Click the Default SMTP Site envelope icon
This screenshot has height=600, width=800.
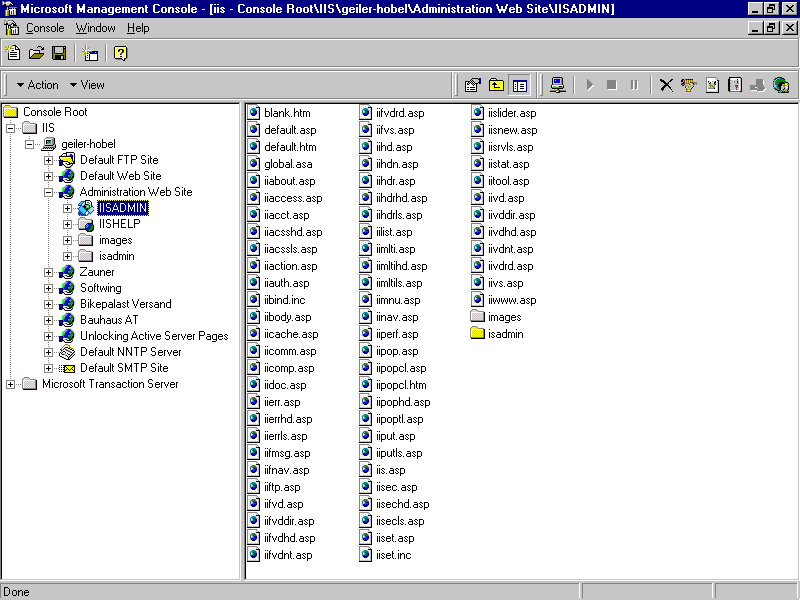(x=67, y=368)
